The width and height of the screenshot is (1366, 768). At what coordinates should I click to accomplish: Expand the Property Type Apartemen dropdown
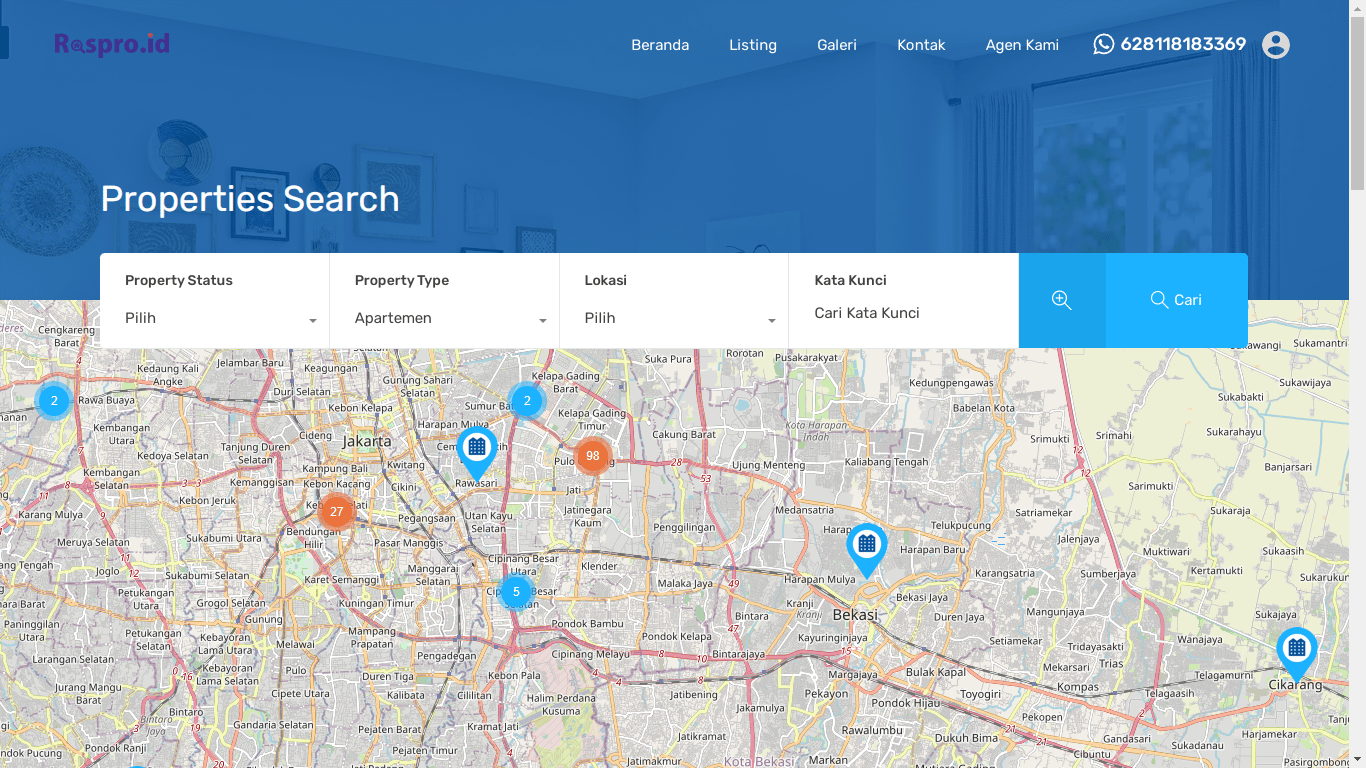[x=449, y=318]
